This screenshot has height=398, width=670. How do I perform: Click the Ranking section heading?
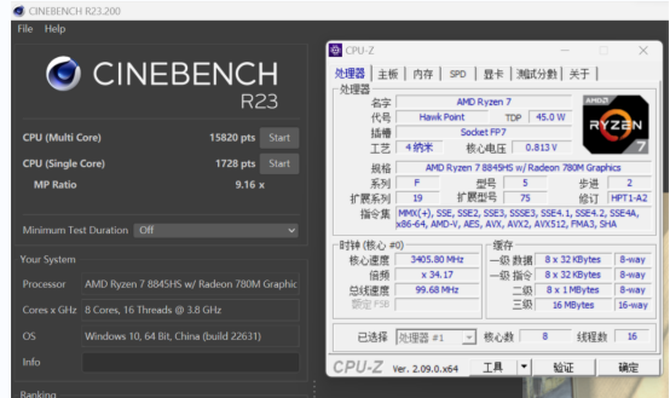[38, 394]
